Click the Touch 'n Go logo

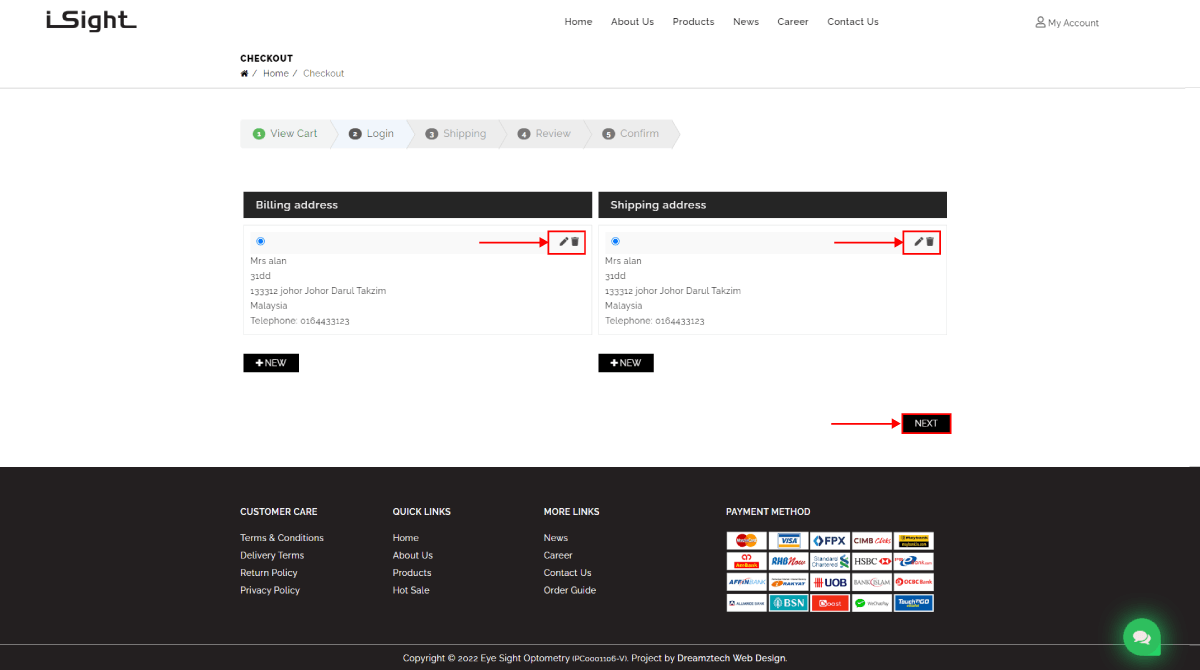tap(914, 603)
